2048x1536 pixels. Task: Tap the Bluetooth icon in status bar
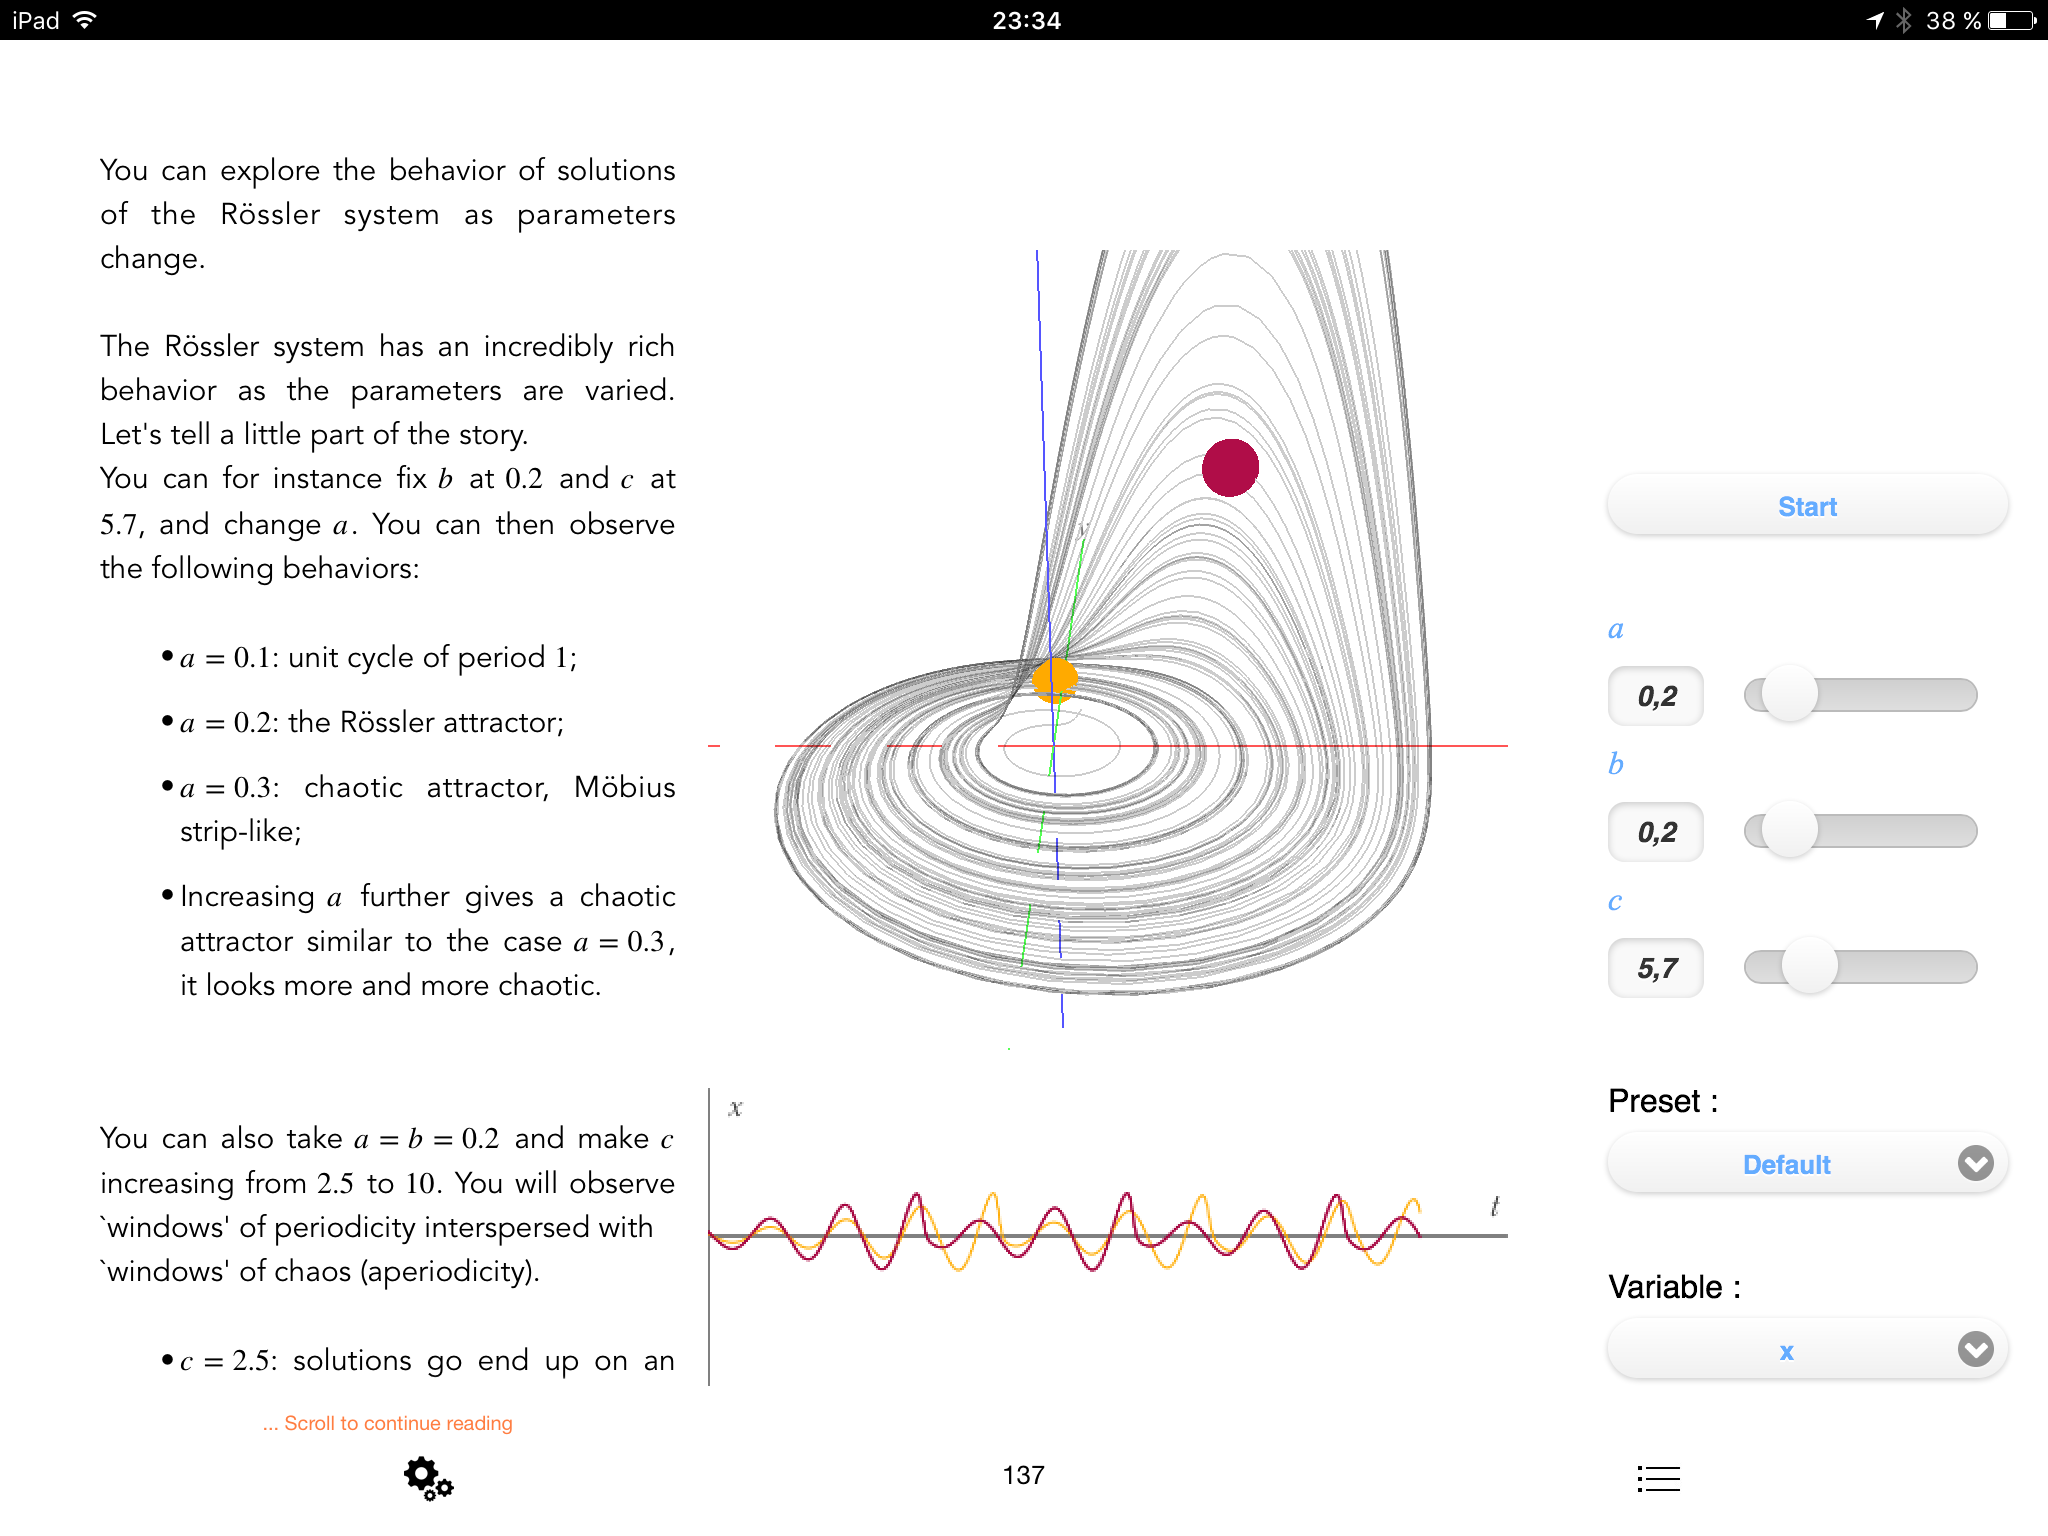click(x=1903, y=20)
